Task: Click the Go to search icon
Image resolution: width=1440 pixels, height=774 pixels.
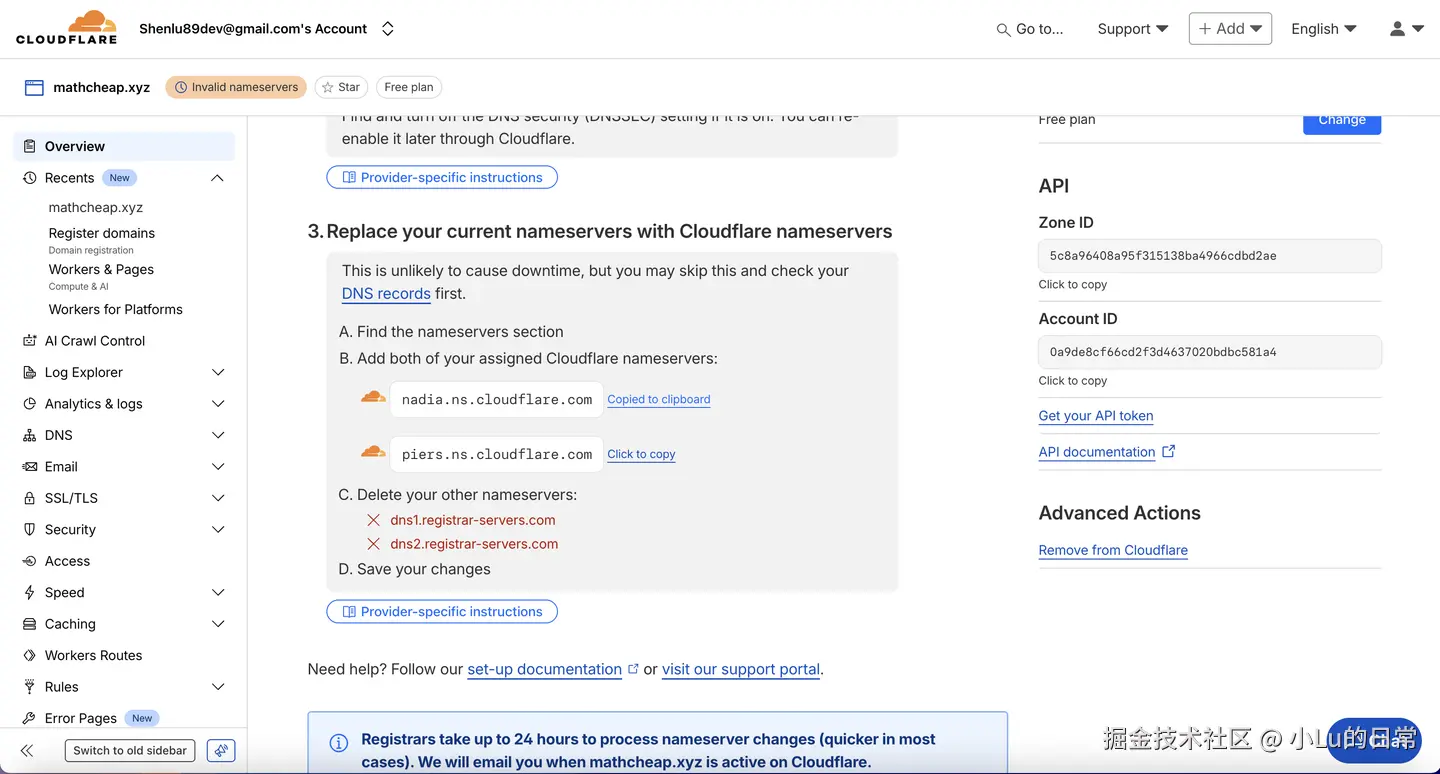Action: [x=1003, y=30]
